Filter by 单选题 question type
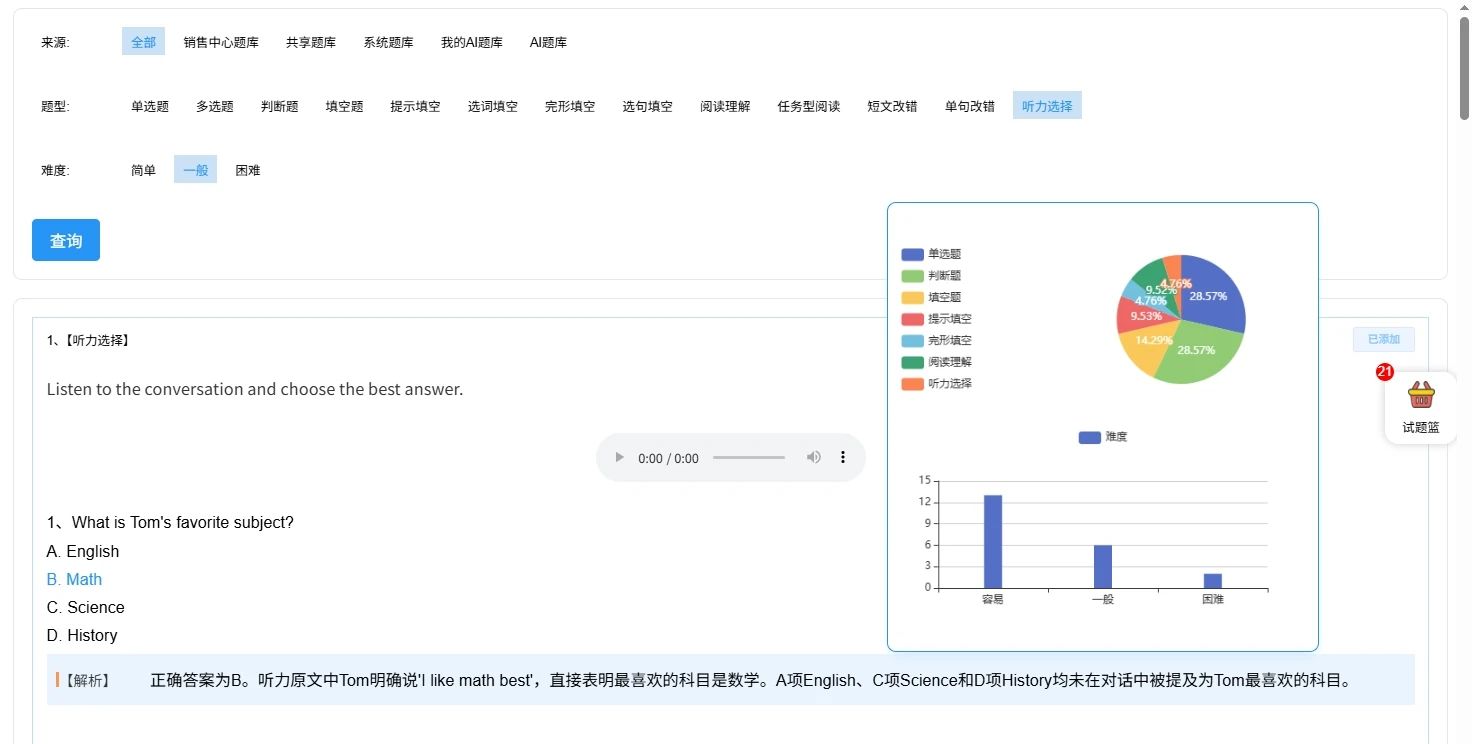 tap(149, 106)
